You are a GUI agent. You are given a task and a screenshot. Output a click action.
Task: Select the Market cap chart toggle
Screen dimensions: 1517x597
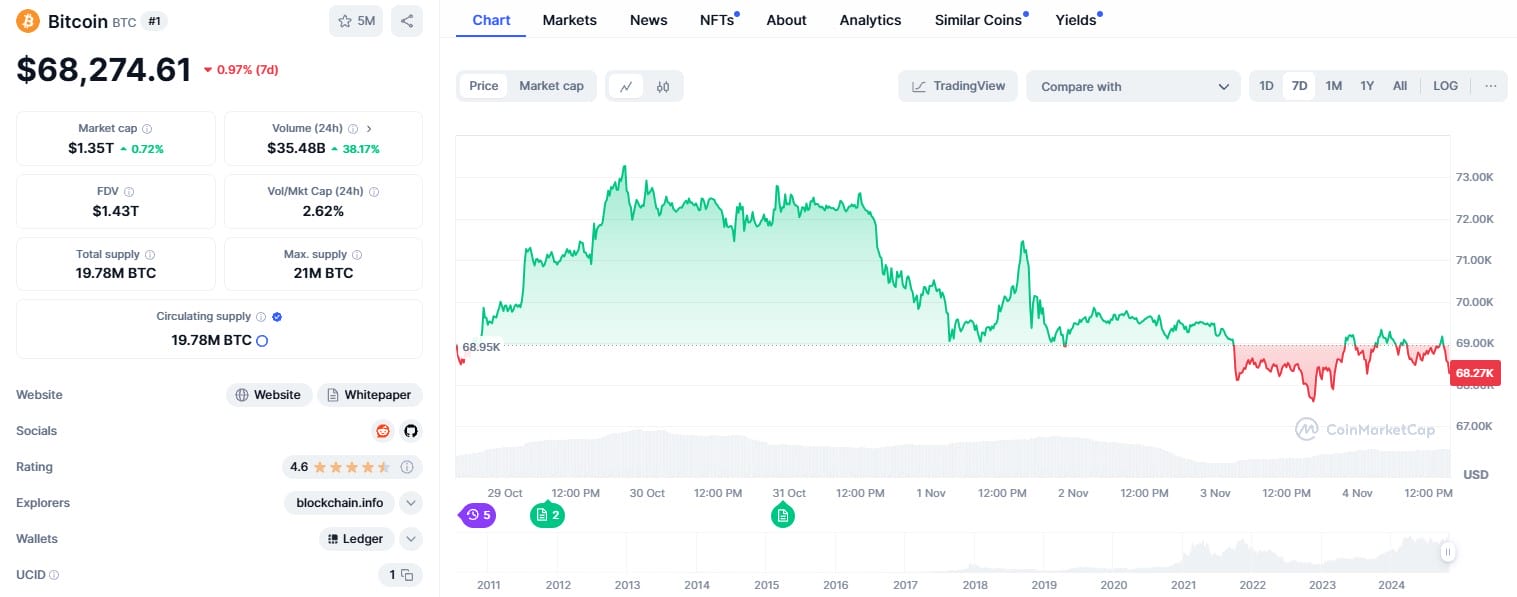point(551,86)
